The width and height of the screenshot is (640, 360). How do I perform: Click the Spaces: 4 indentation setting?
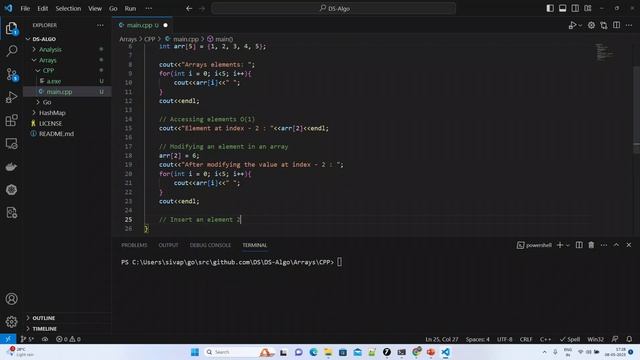tap(478, 339)
